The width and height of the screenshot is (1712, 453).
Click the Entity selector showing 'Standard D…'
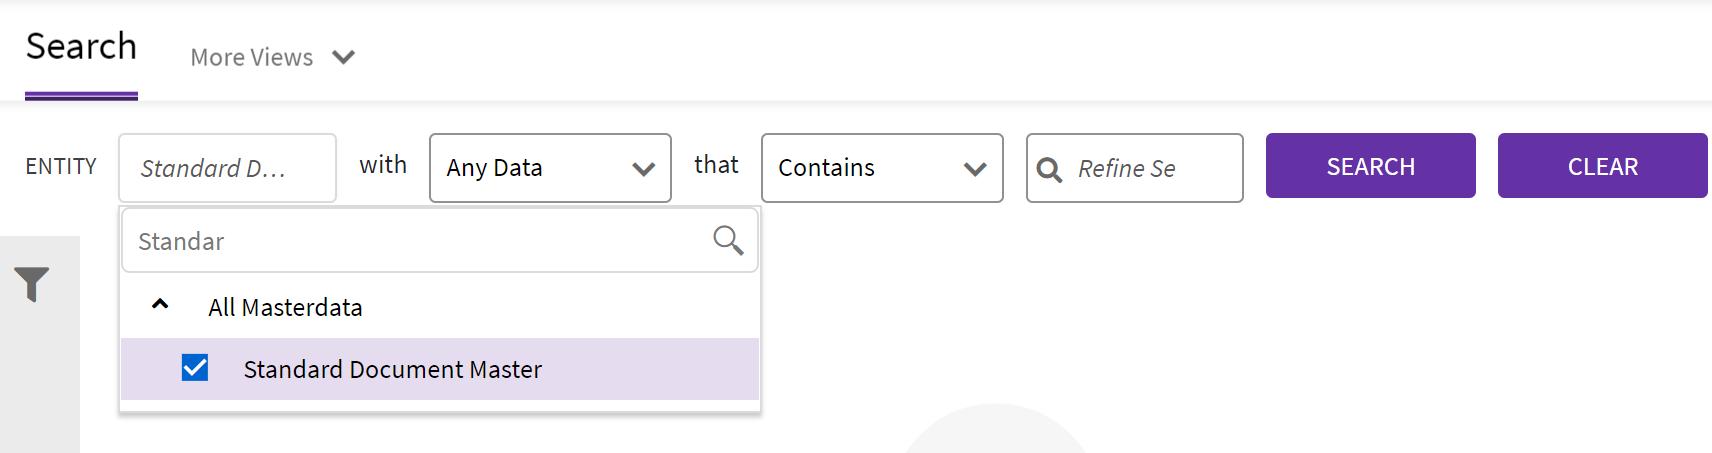pos(227,168)
